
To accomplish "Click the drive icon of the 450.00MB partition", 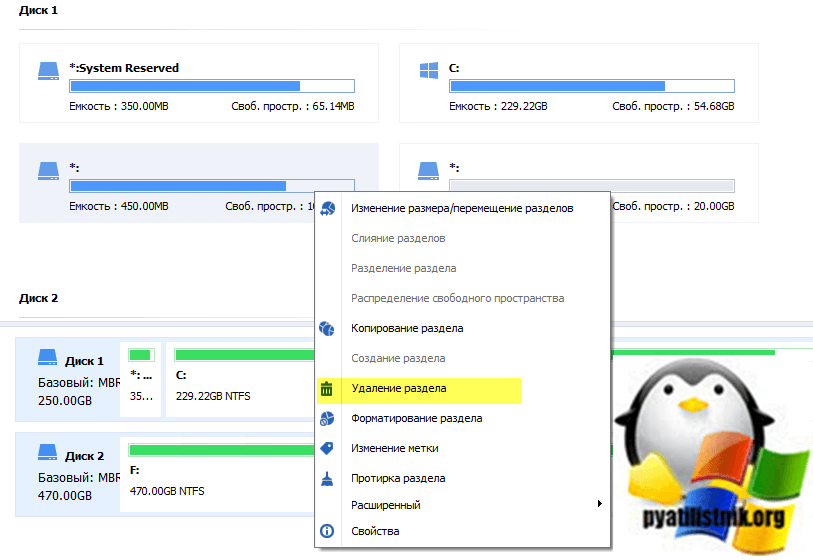I will pos(48,171).
